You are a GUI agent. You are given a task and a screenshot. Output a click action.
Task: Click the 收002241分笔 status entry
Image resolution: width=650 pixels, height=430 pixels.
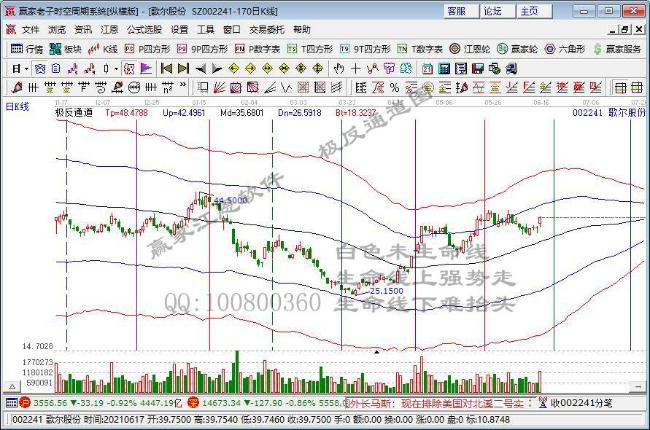[x=575, y=403]
